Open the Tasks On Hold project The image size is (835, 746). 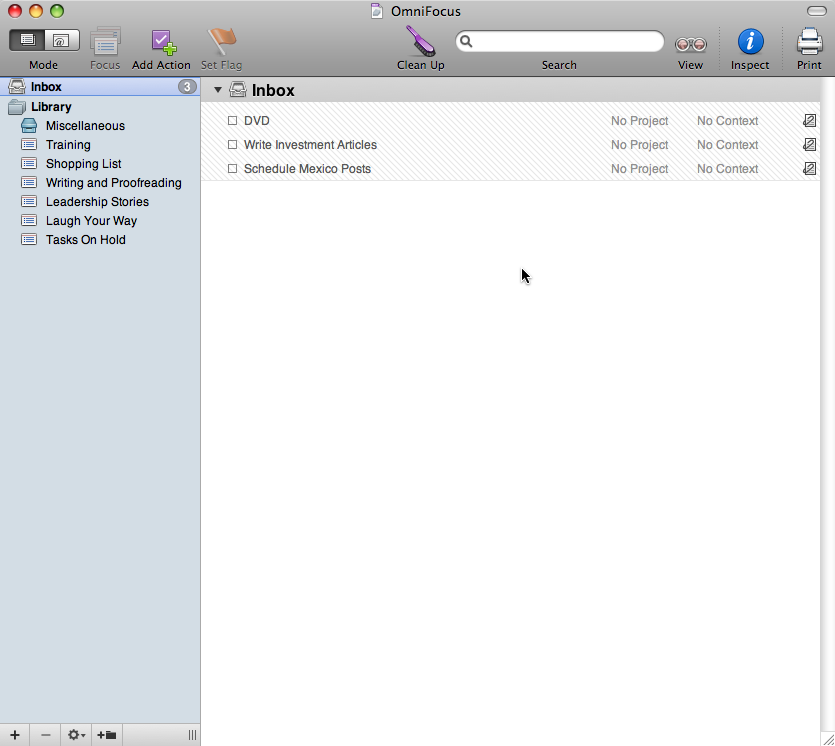(100, 240)
